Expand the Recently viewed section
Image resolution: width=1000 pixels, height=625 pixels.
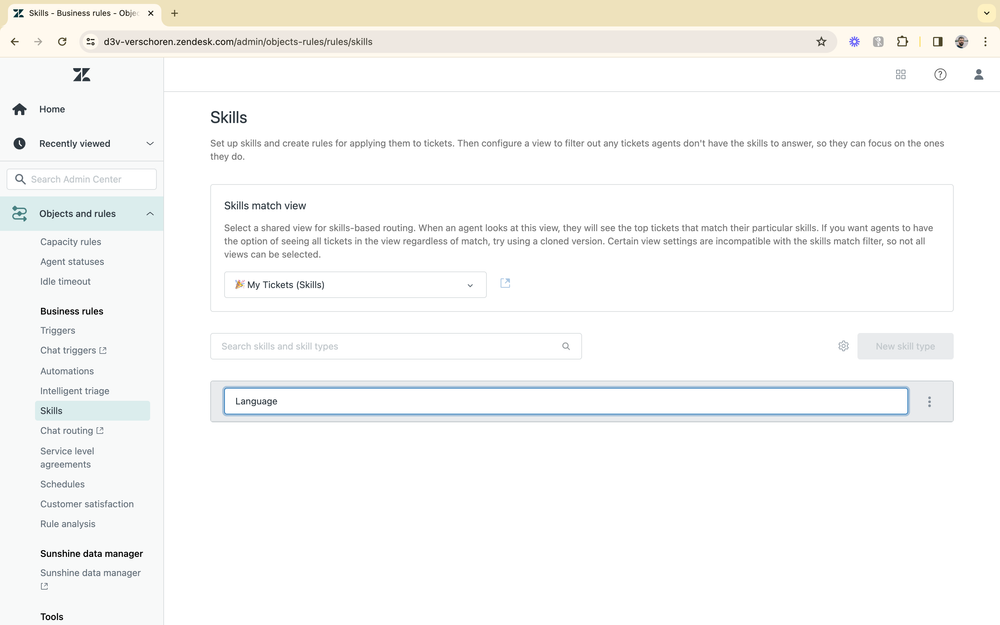(x=150, y=143)
